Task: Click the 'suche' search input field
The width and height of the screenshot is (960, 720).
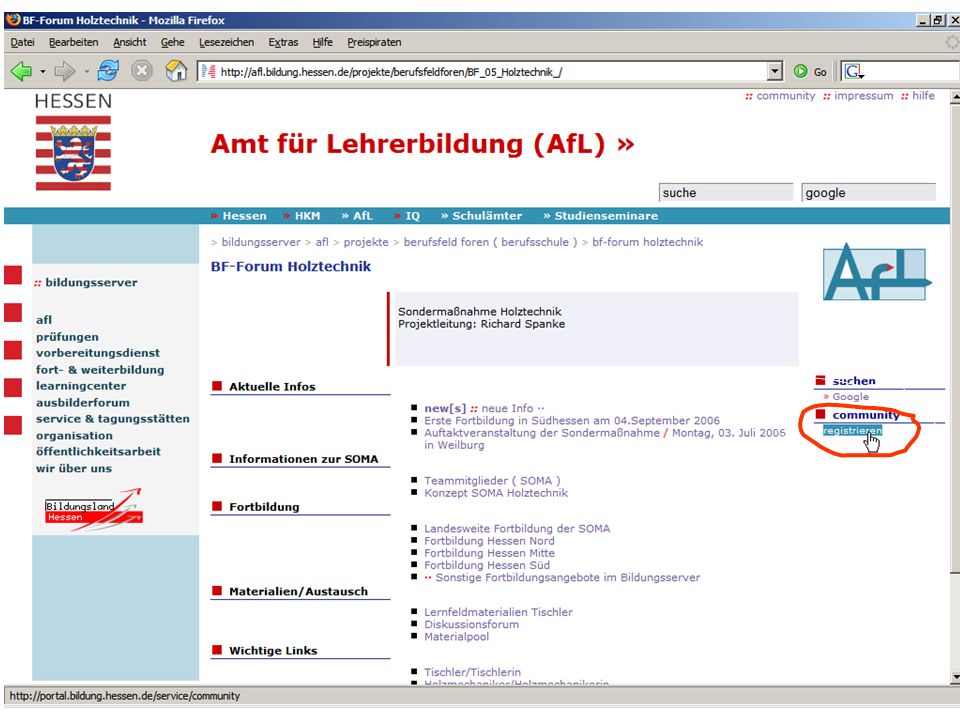Action: click(x=726, y=192)
